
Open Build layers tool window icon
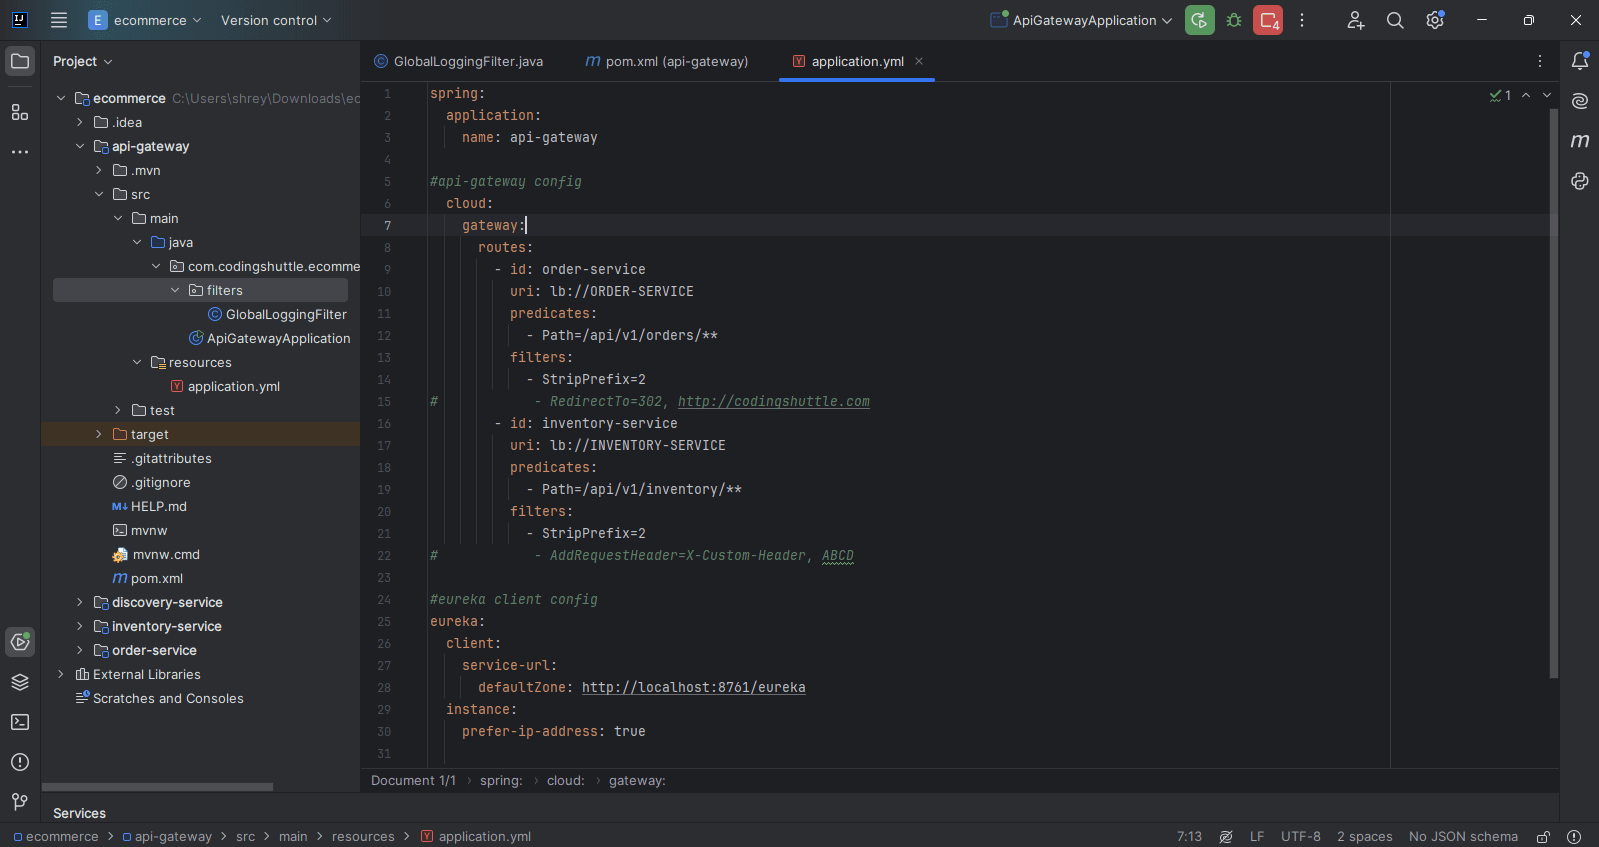click(x=20, y=682)
